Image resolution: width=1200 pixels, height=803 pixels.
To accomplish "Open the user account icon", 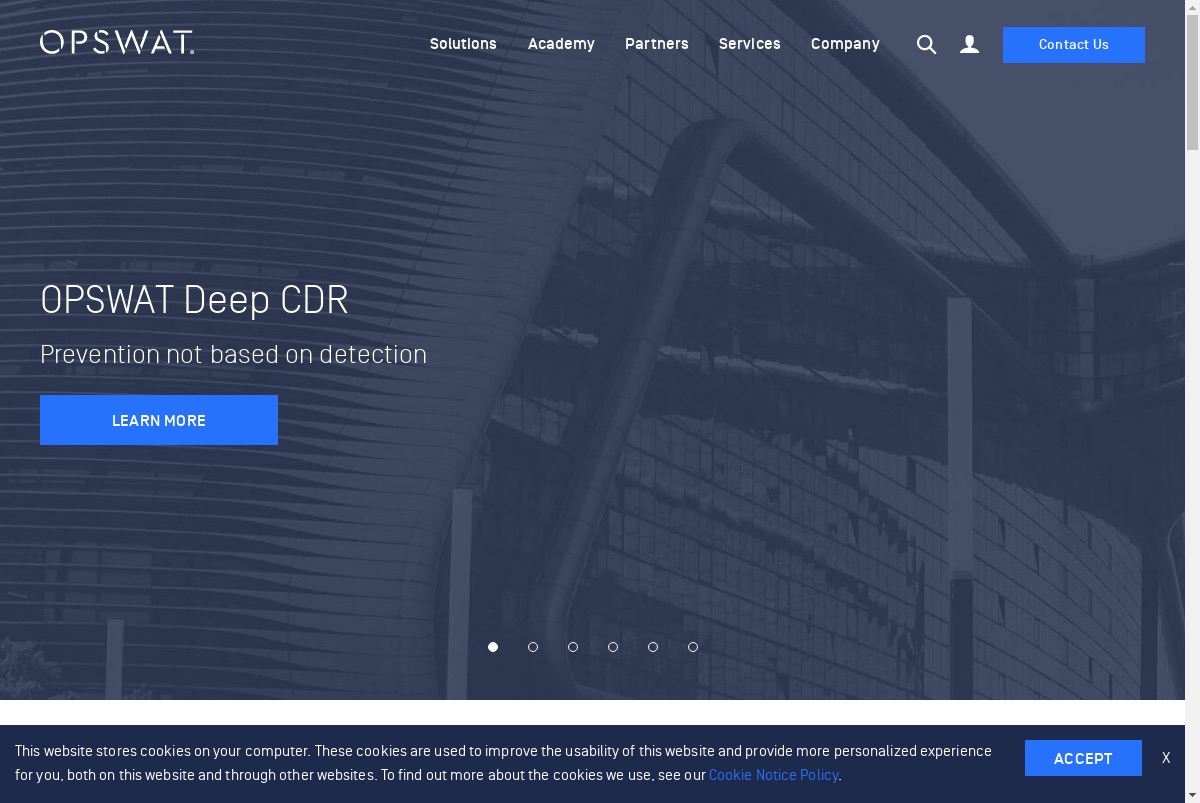I will [x=969, y=44].
